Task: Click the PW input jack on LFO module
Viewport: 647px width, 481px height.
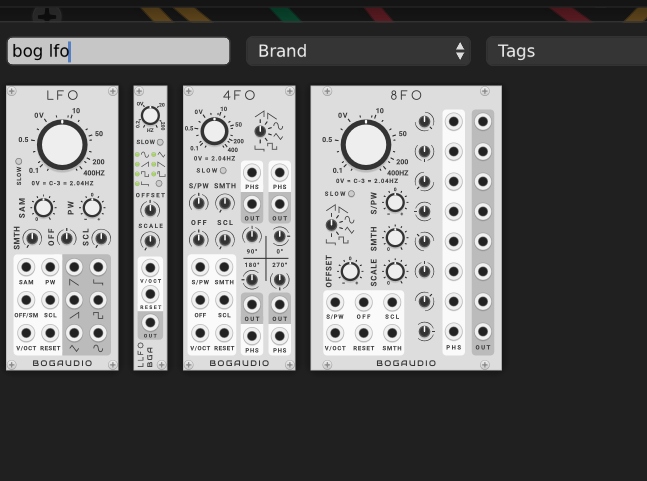Action: click(50, 267)
